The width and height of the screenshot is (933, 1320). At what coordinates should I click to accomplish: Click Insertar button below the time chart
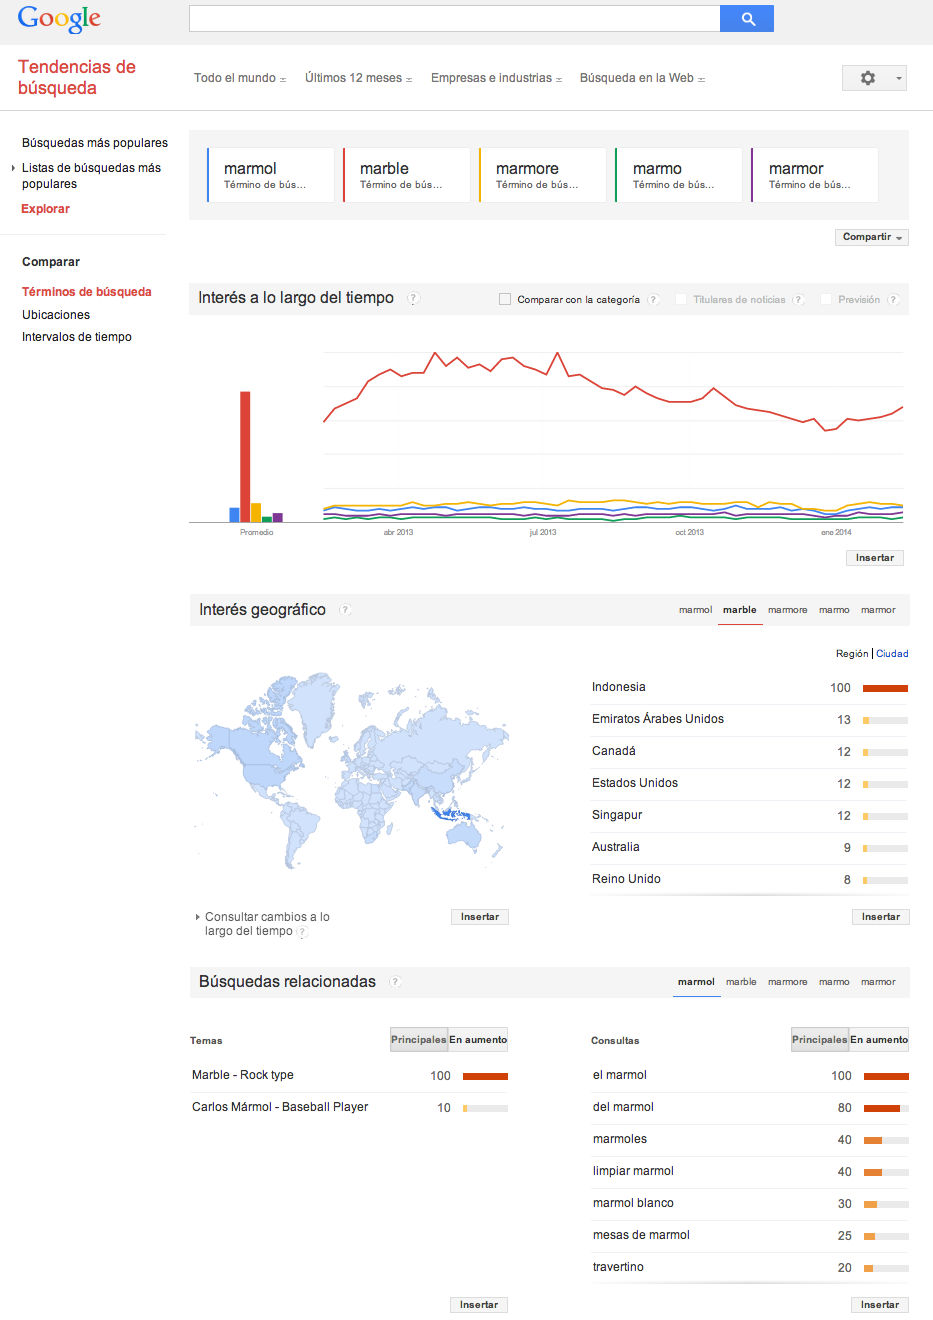click(874, 558)
